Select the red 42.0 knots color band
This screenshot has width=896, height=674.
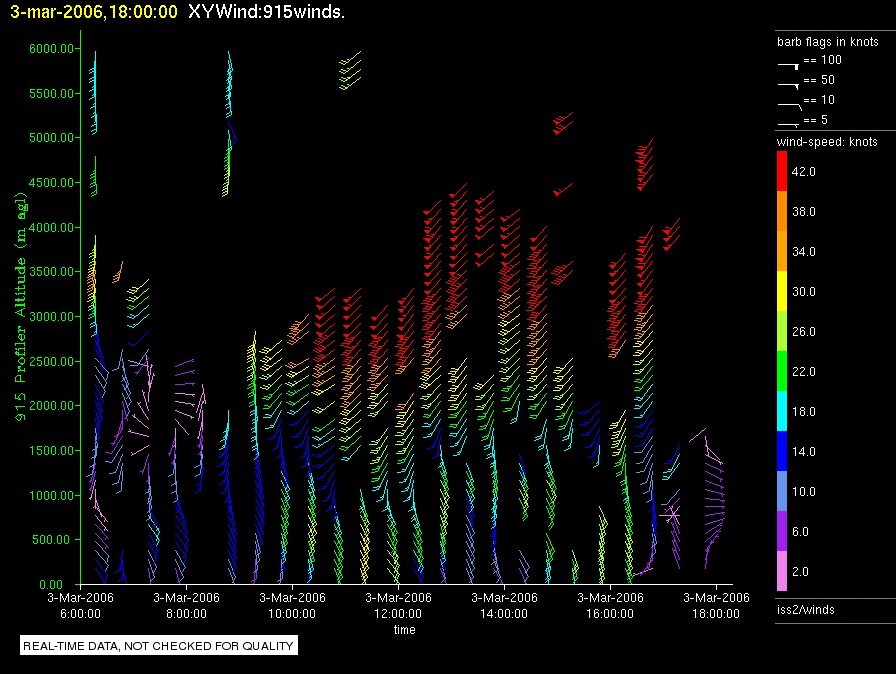tap(783, 172)
